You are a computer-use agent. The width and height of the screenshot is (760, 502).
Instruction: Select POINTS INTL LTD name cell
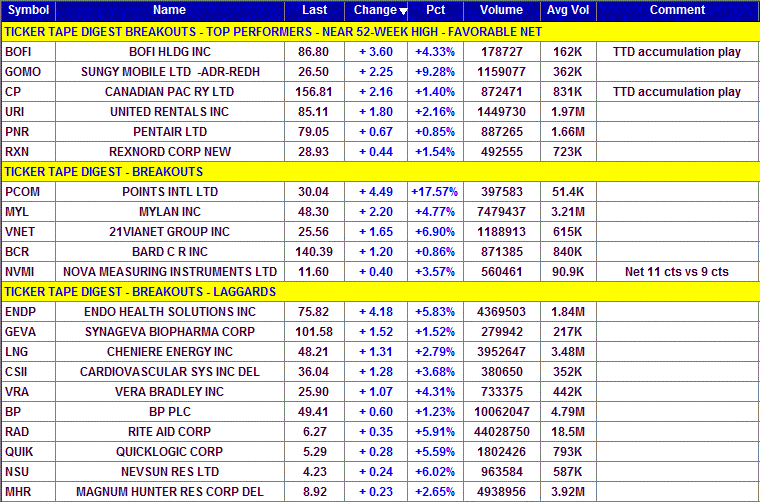pyautogui.click(x=170, y=192)
